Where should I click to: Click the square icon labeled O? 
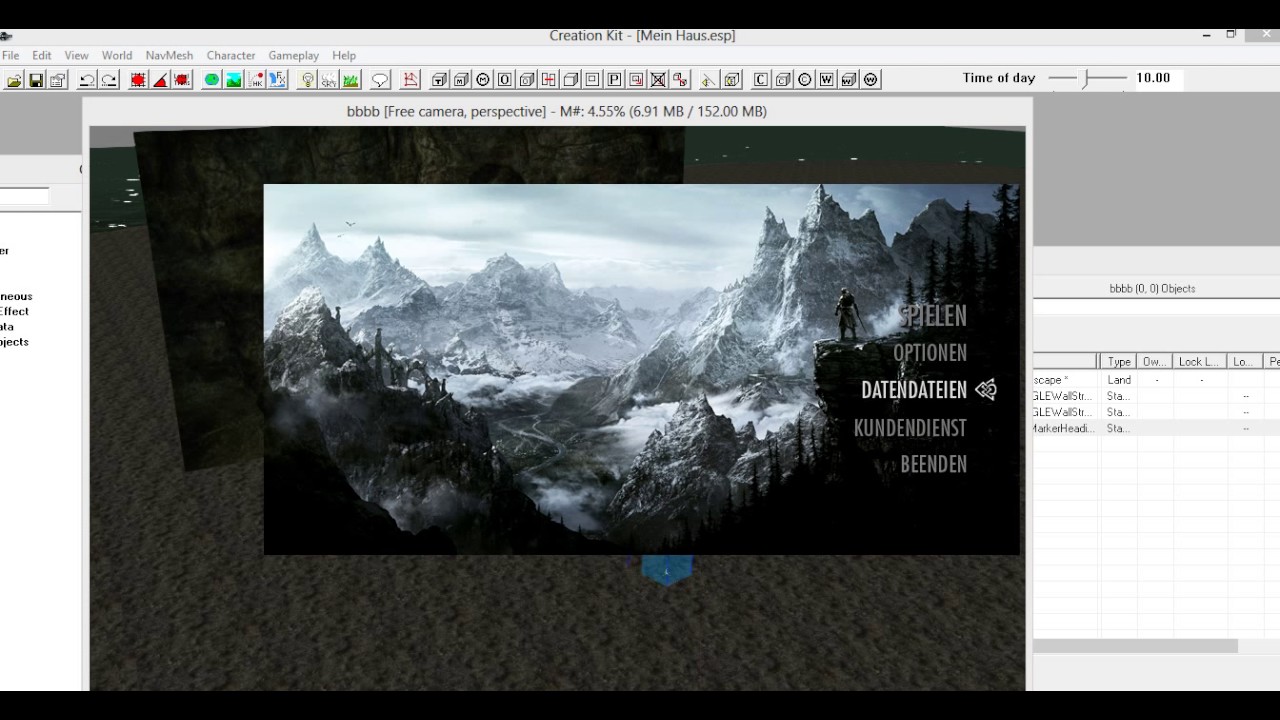[x=504, y=79]
